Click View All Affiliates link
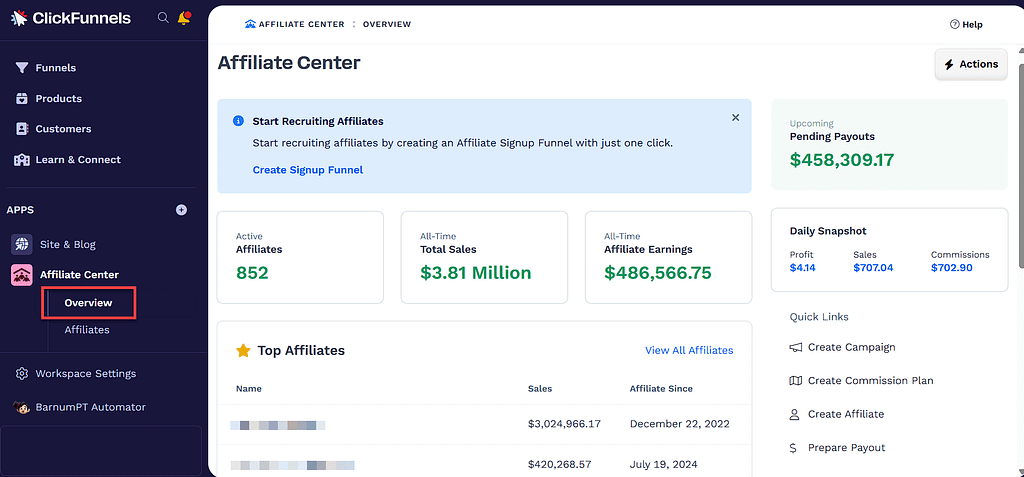The image size is (1024, 477). 689,350
